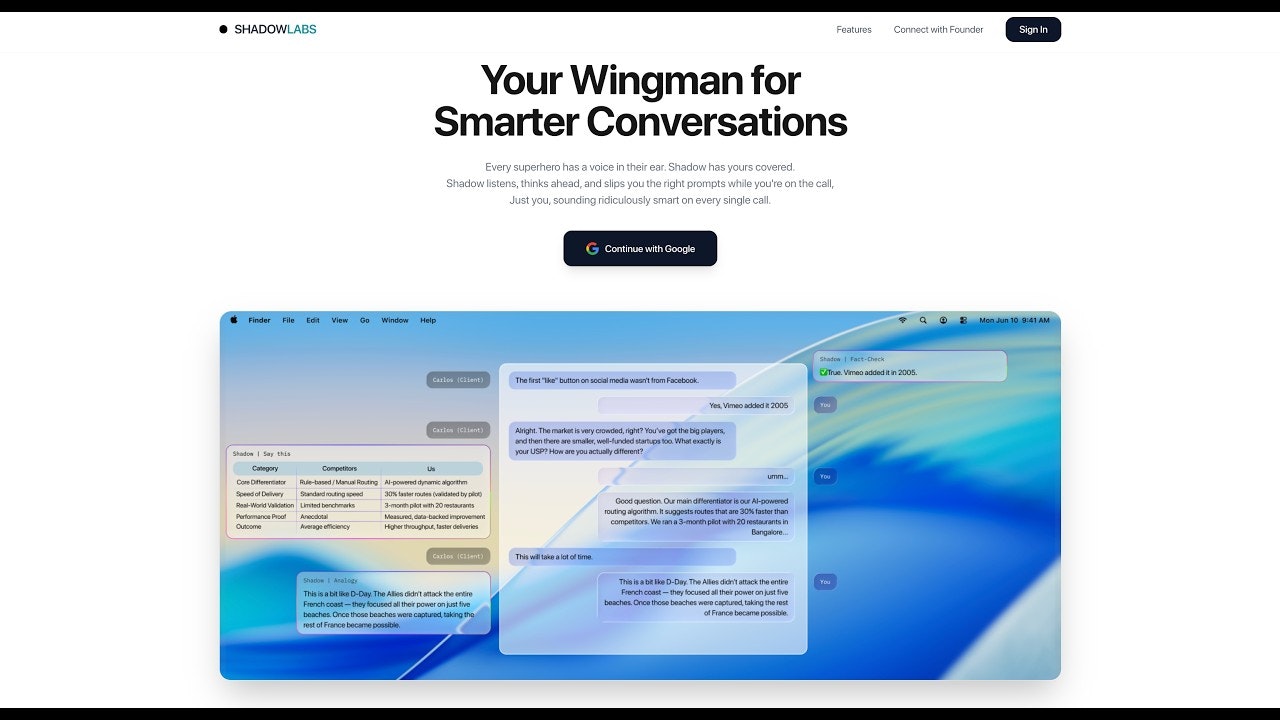Click the You tag next to 'umm...'
1280x720 pixels.
(825, 476)
